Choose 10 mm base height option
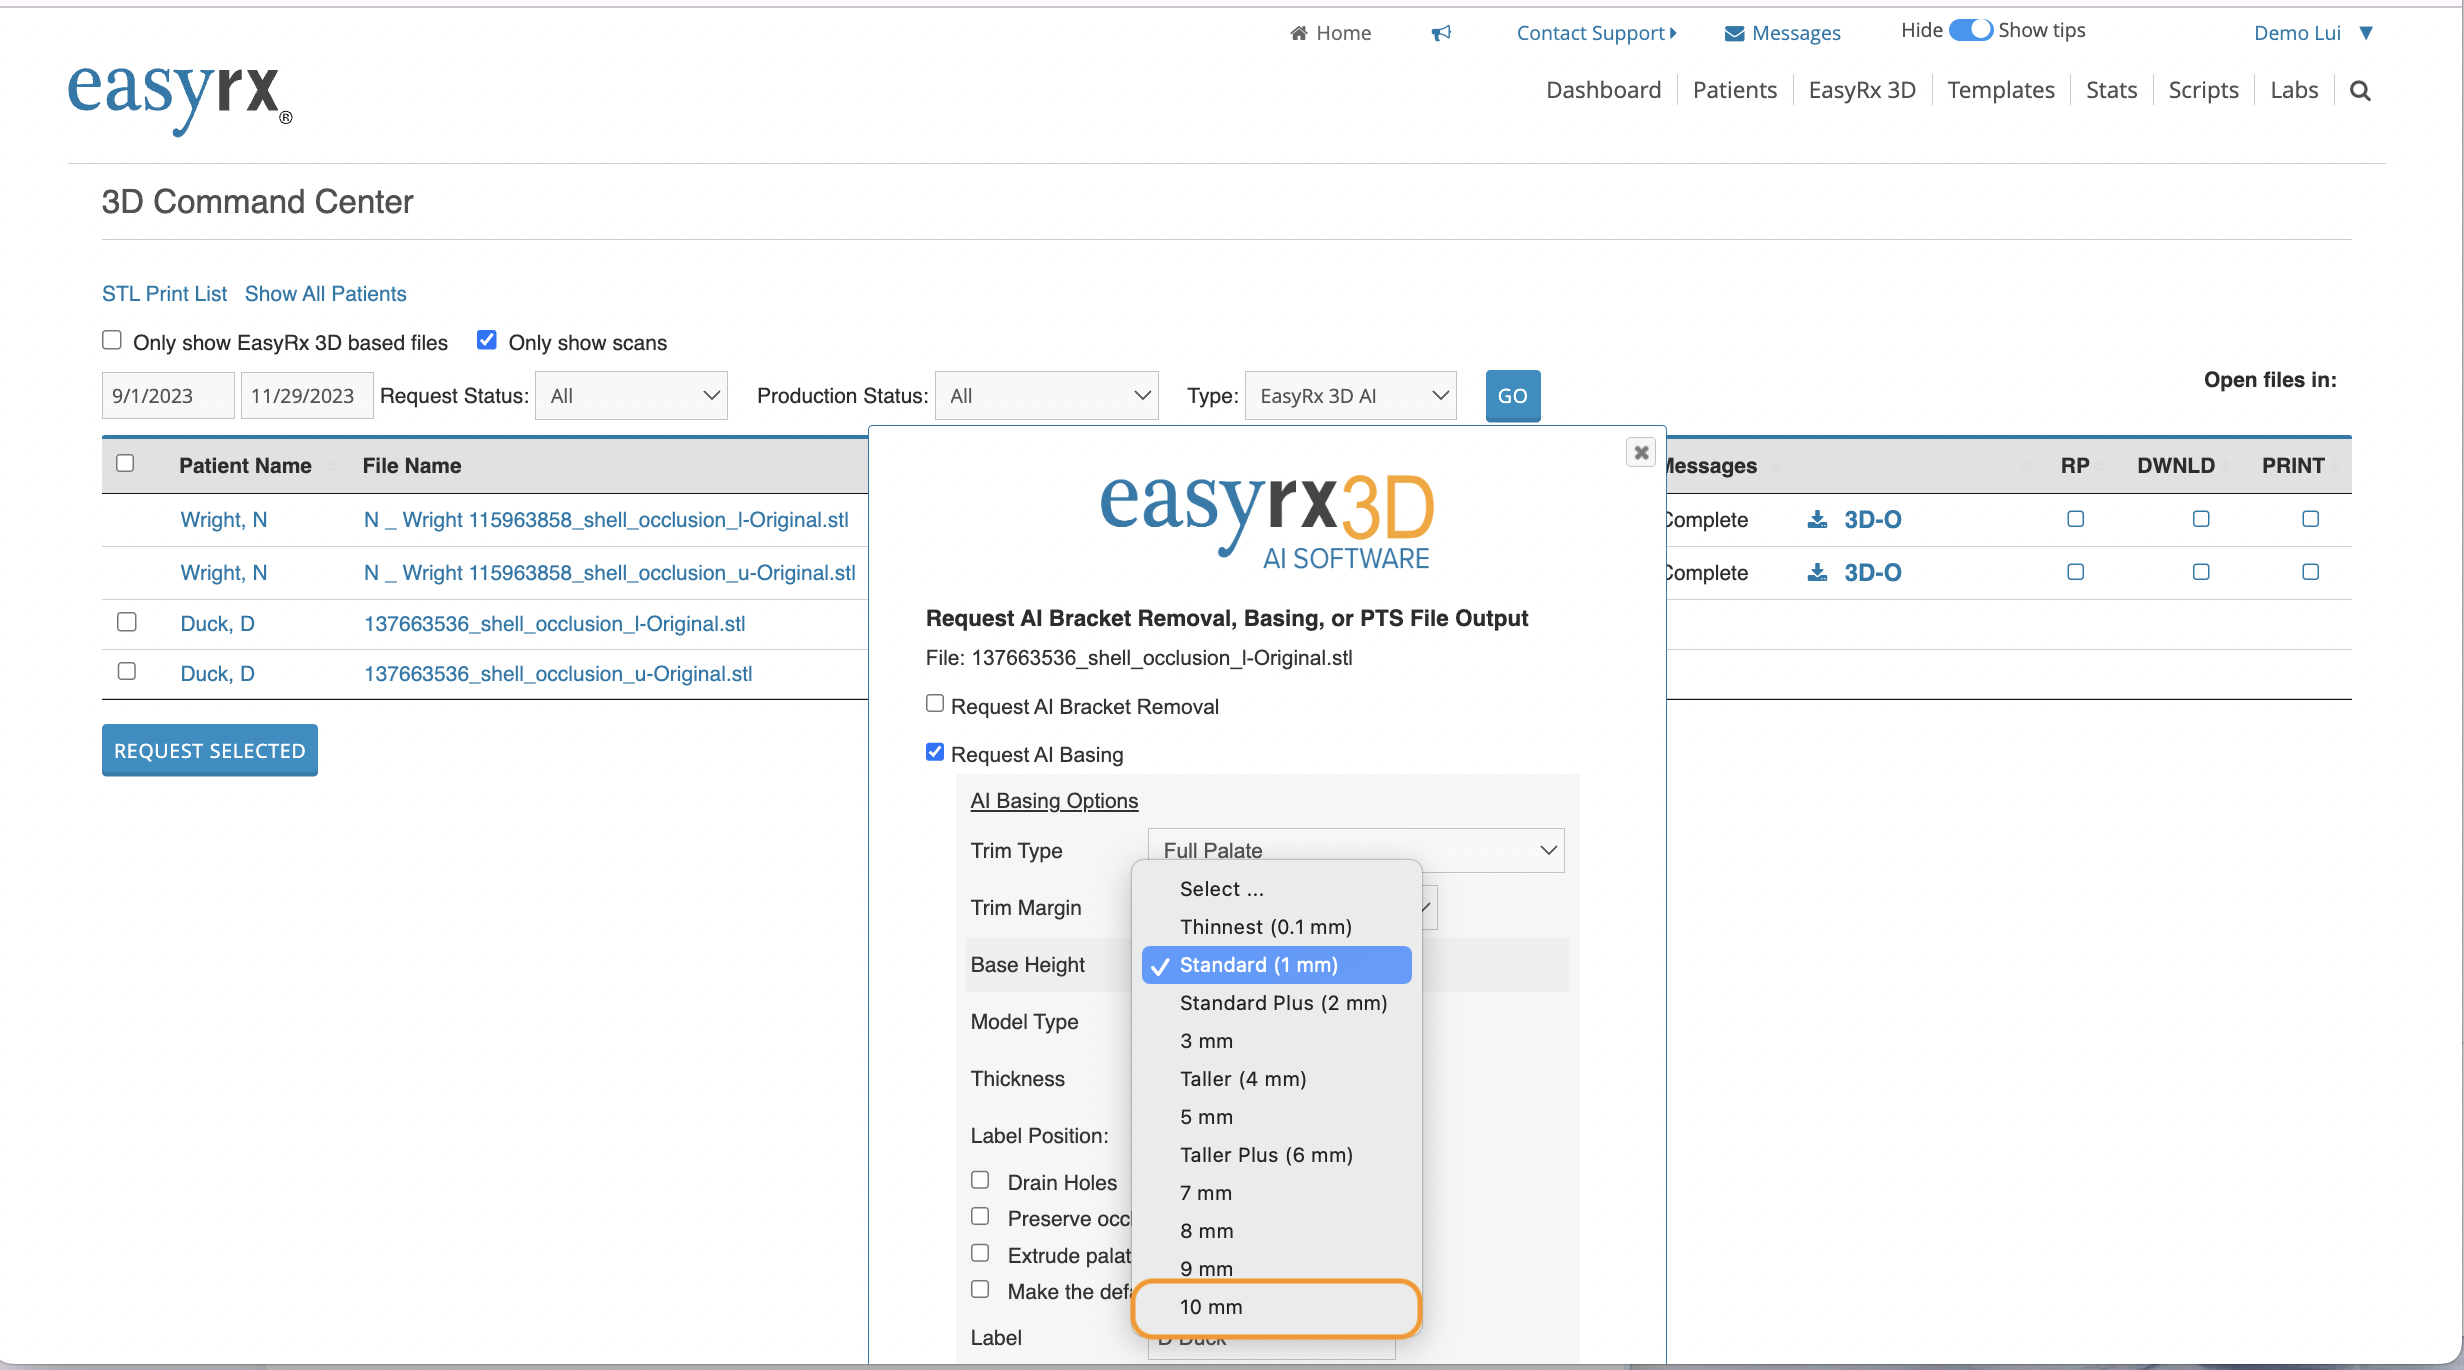The image size is (2464, 1370). (x=1277, y=1307)
